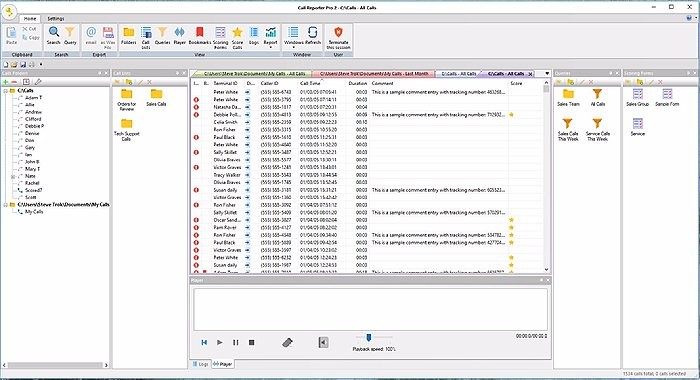Run the All Calls query
Viewport: 700px width, 380px height.
(597, 97)
